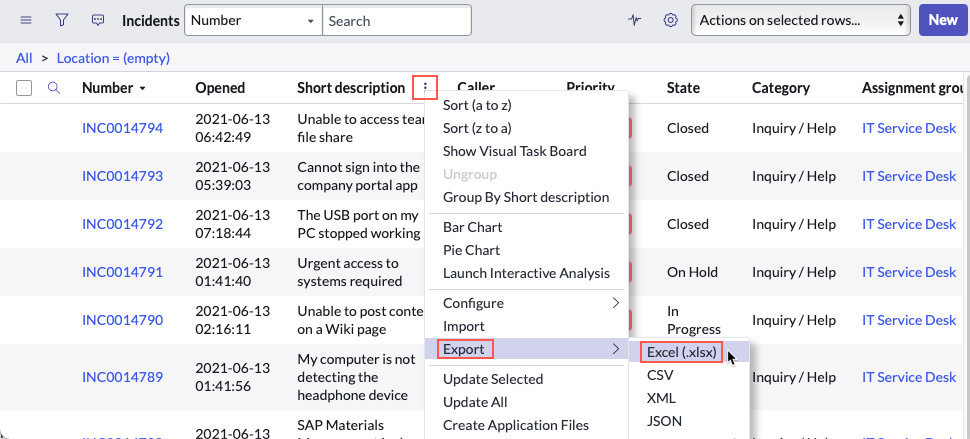Click the column search magnifier icon
This screenshot has height=439, width=970.
click(x=54, y=88)
